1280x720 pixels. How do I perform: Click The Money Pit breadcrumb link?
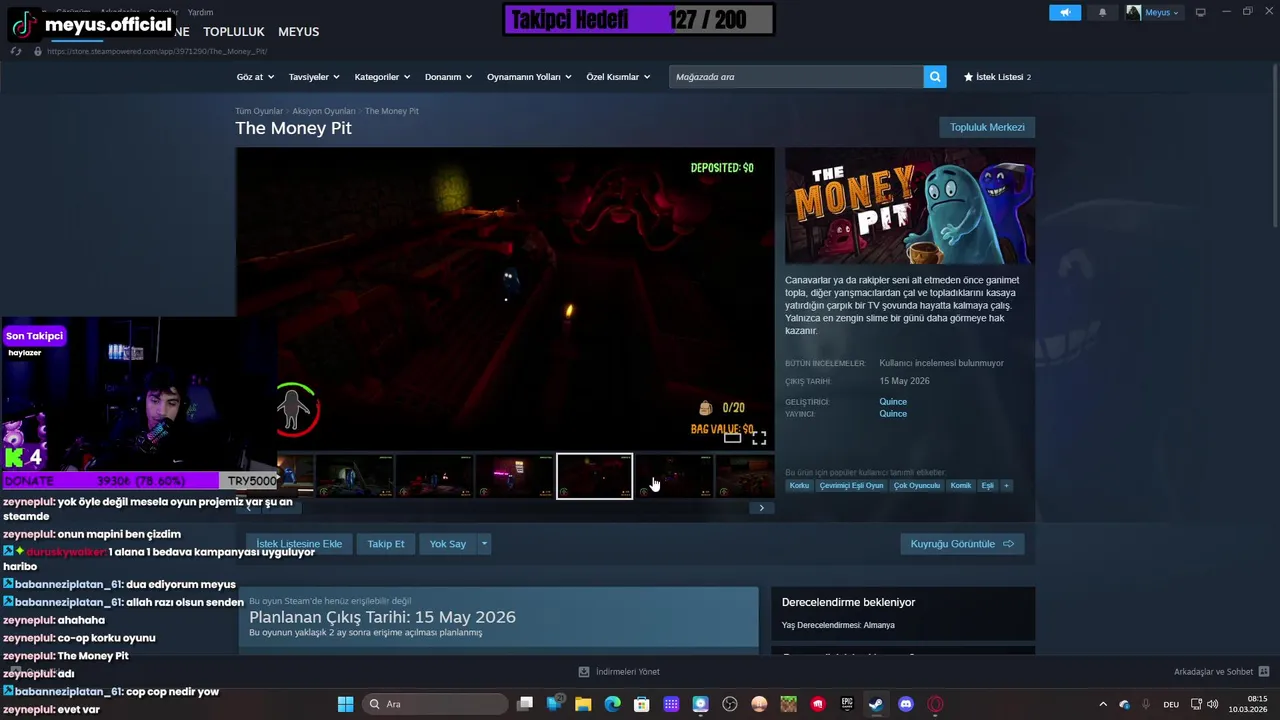(x=392, y=111)
